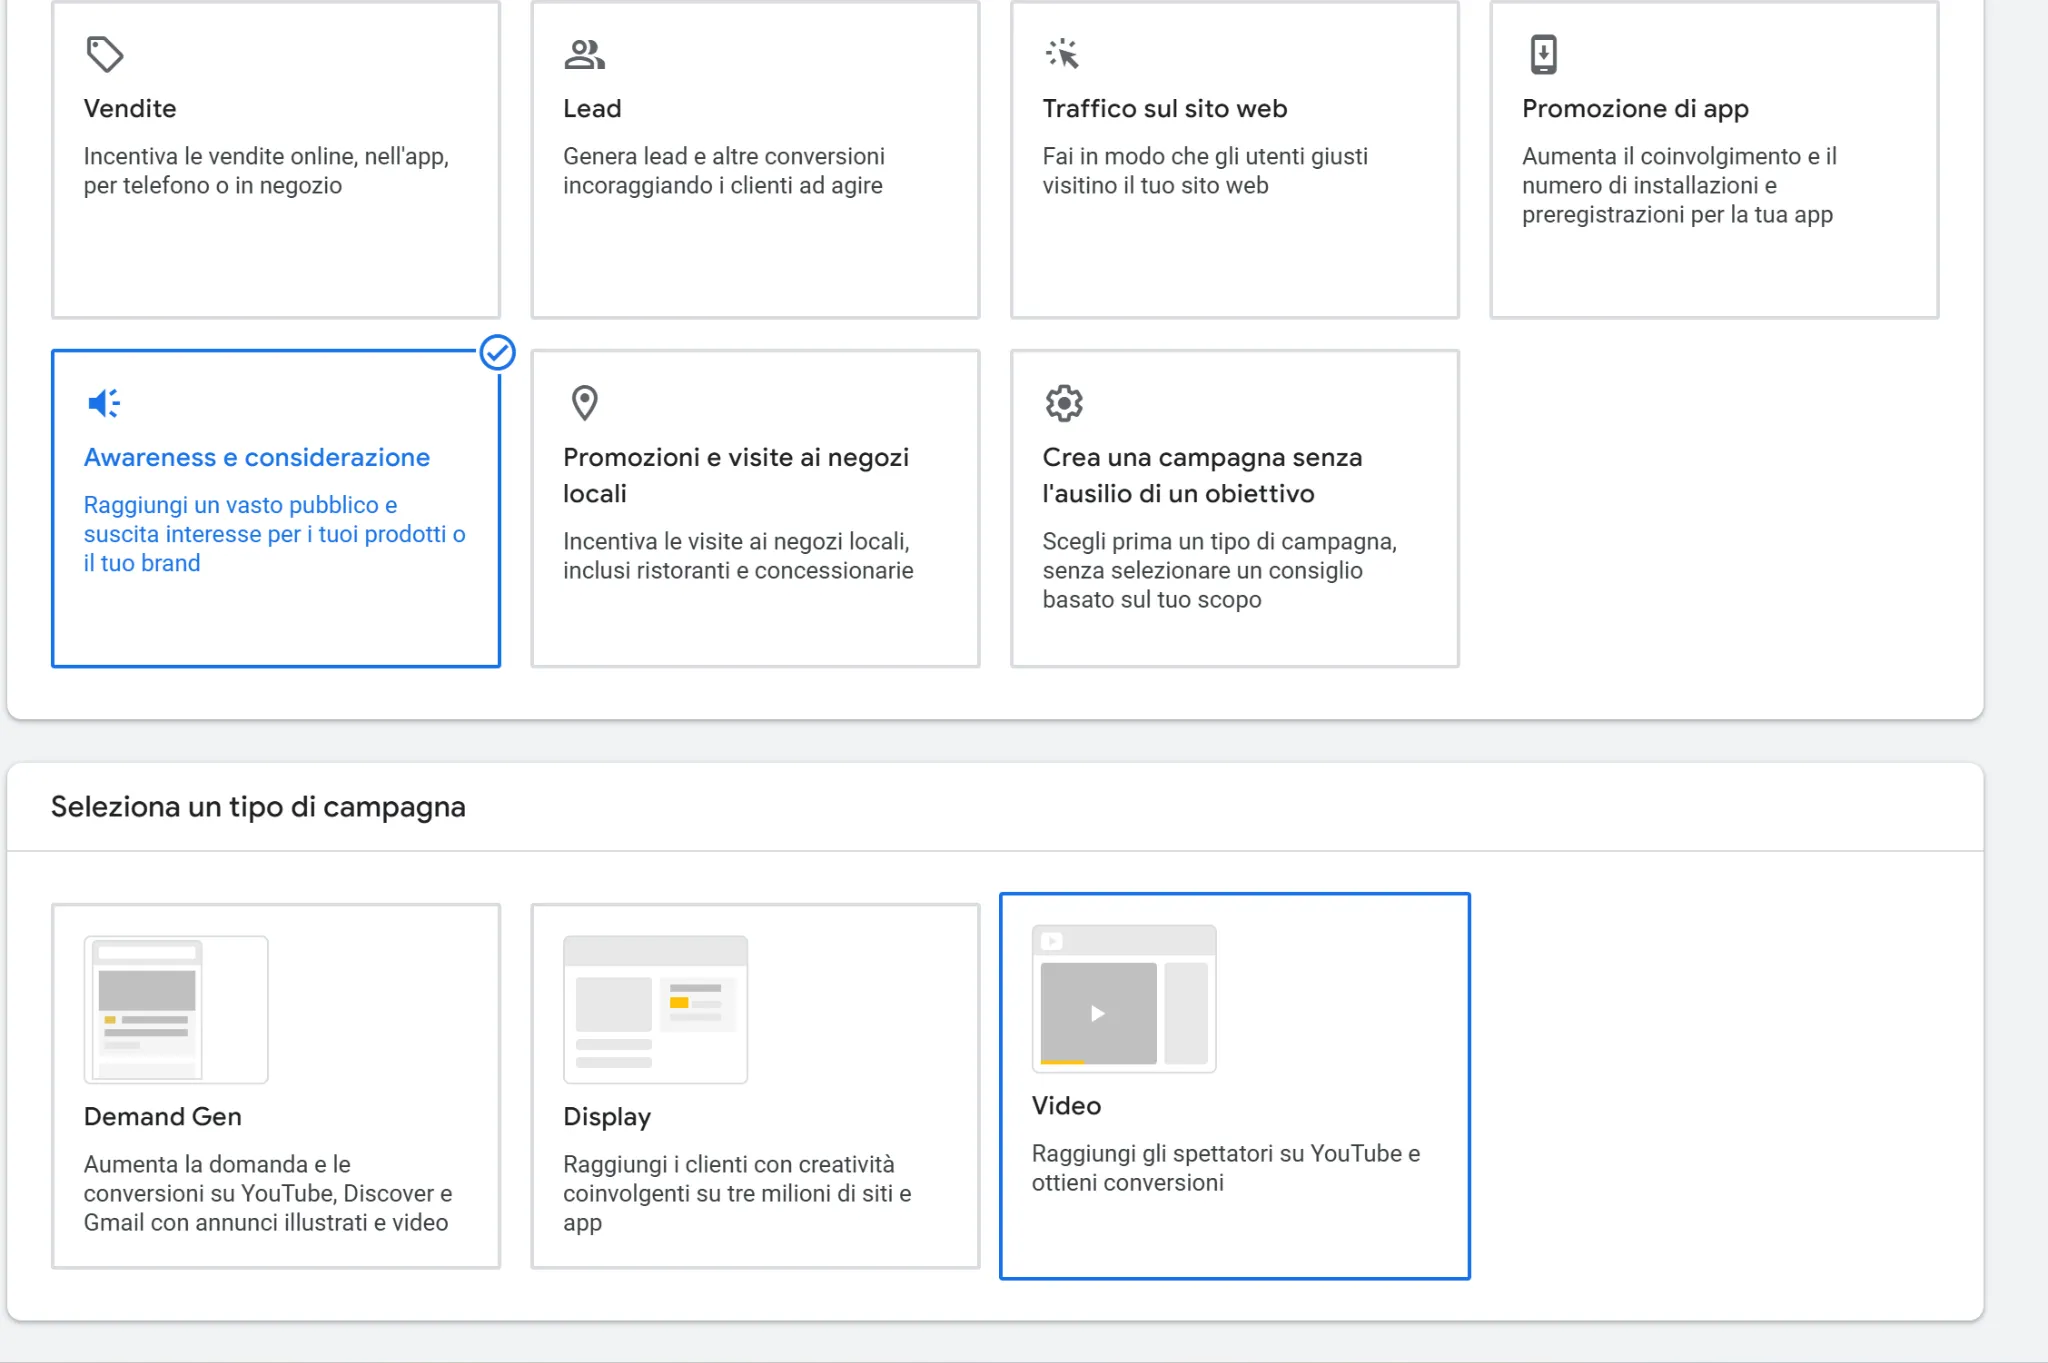The image size is (2048, 1363).
Task: Click the location pin icon for local stores
Action: coord(584,403)
